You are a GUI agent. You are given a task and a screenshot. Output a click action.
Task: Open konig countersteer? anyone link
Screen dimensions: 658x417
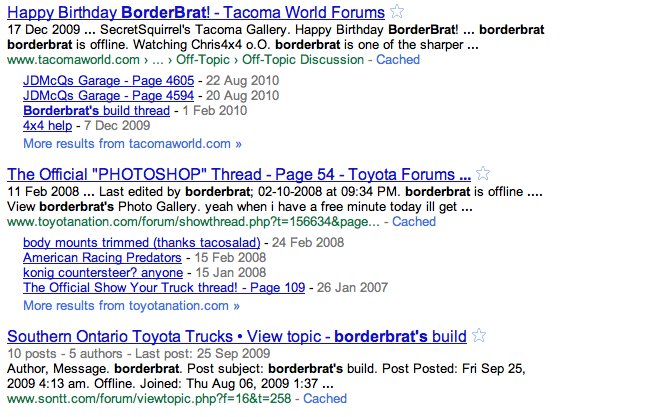103,273
